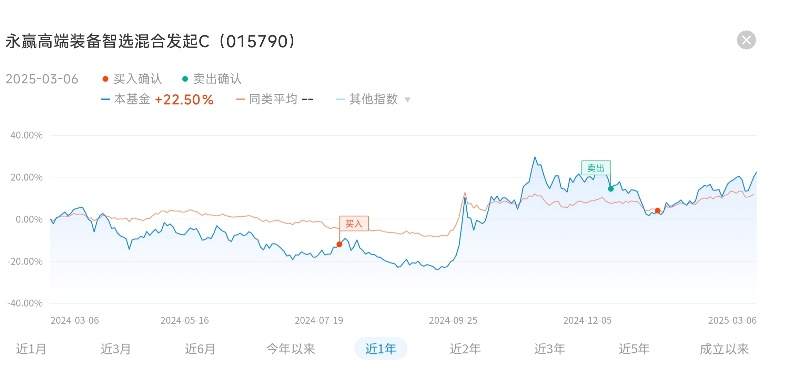Click the 卖出 sell marker label
The height and width of the screenshot is (372, 800).
tap(596, 168)
